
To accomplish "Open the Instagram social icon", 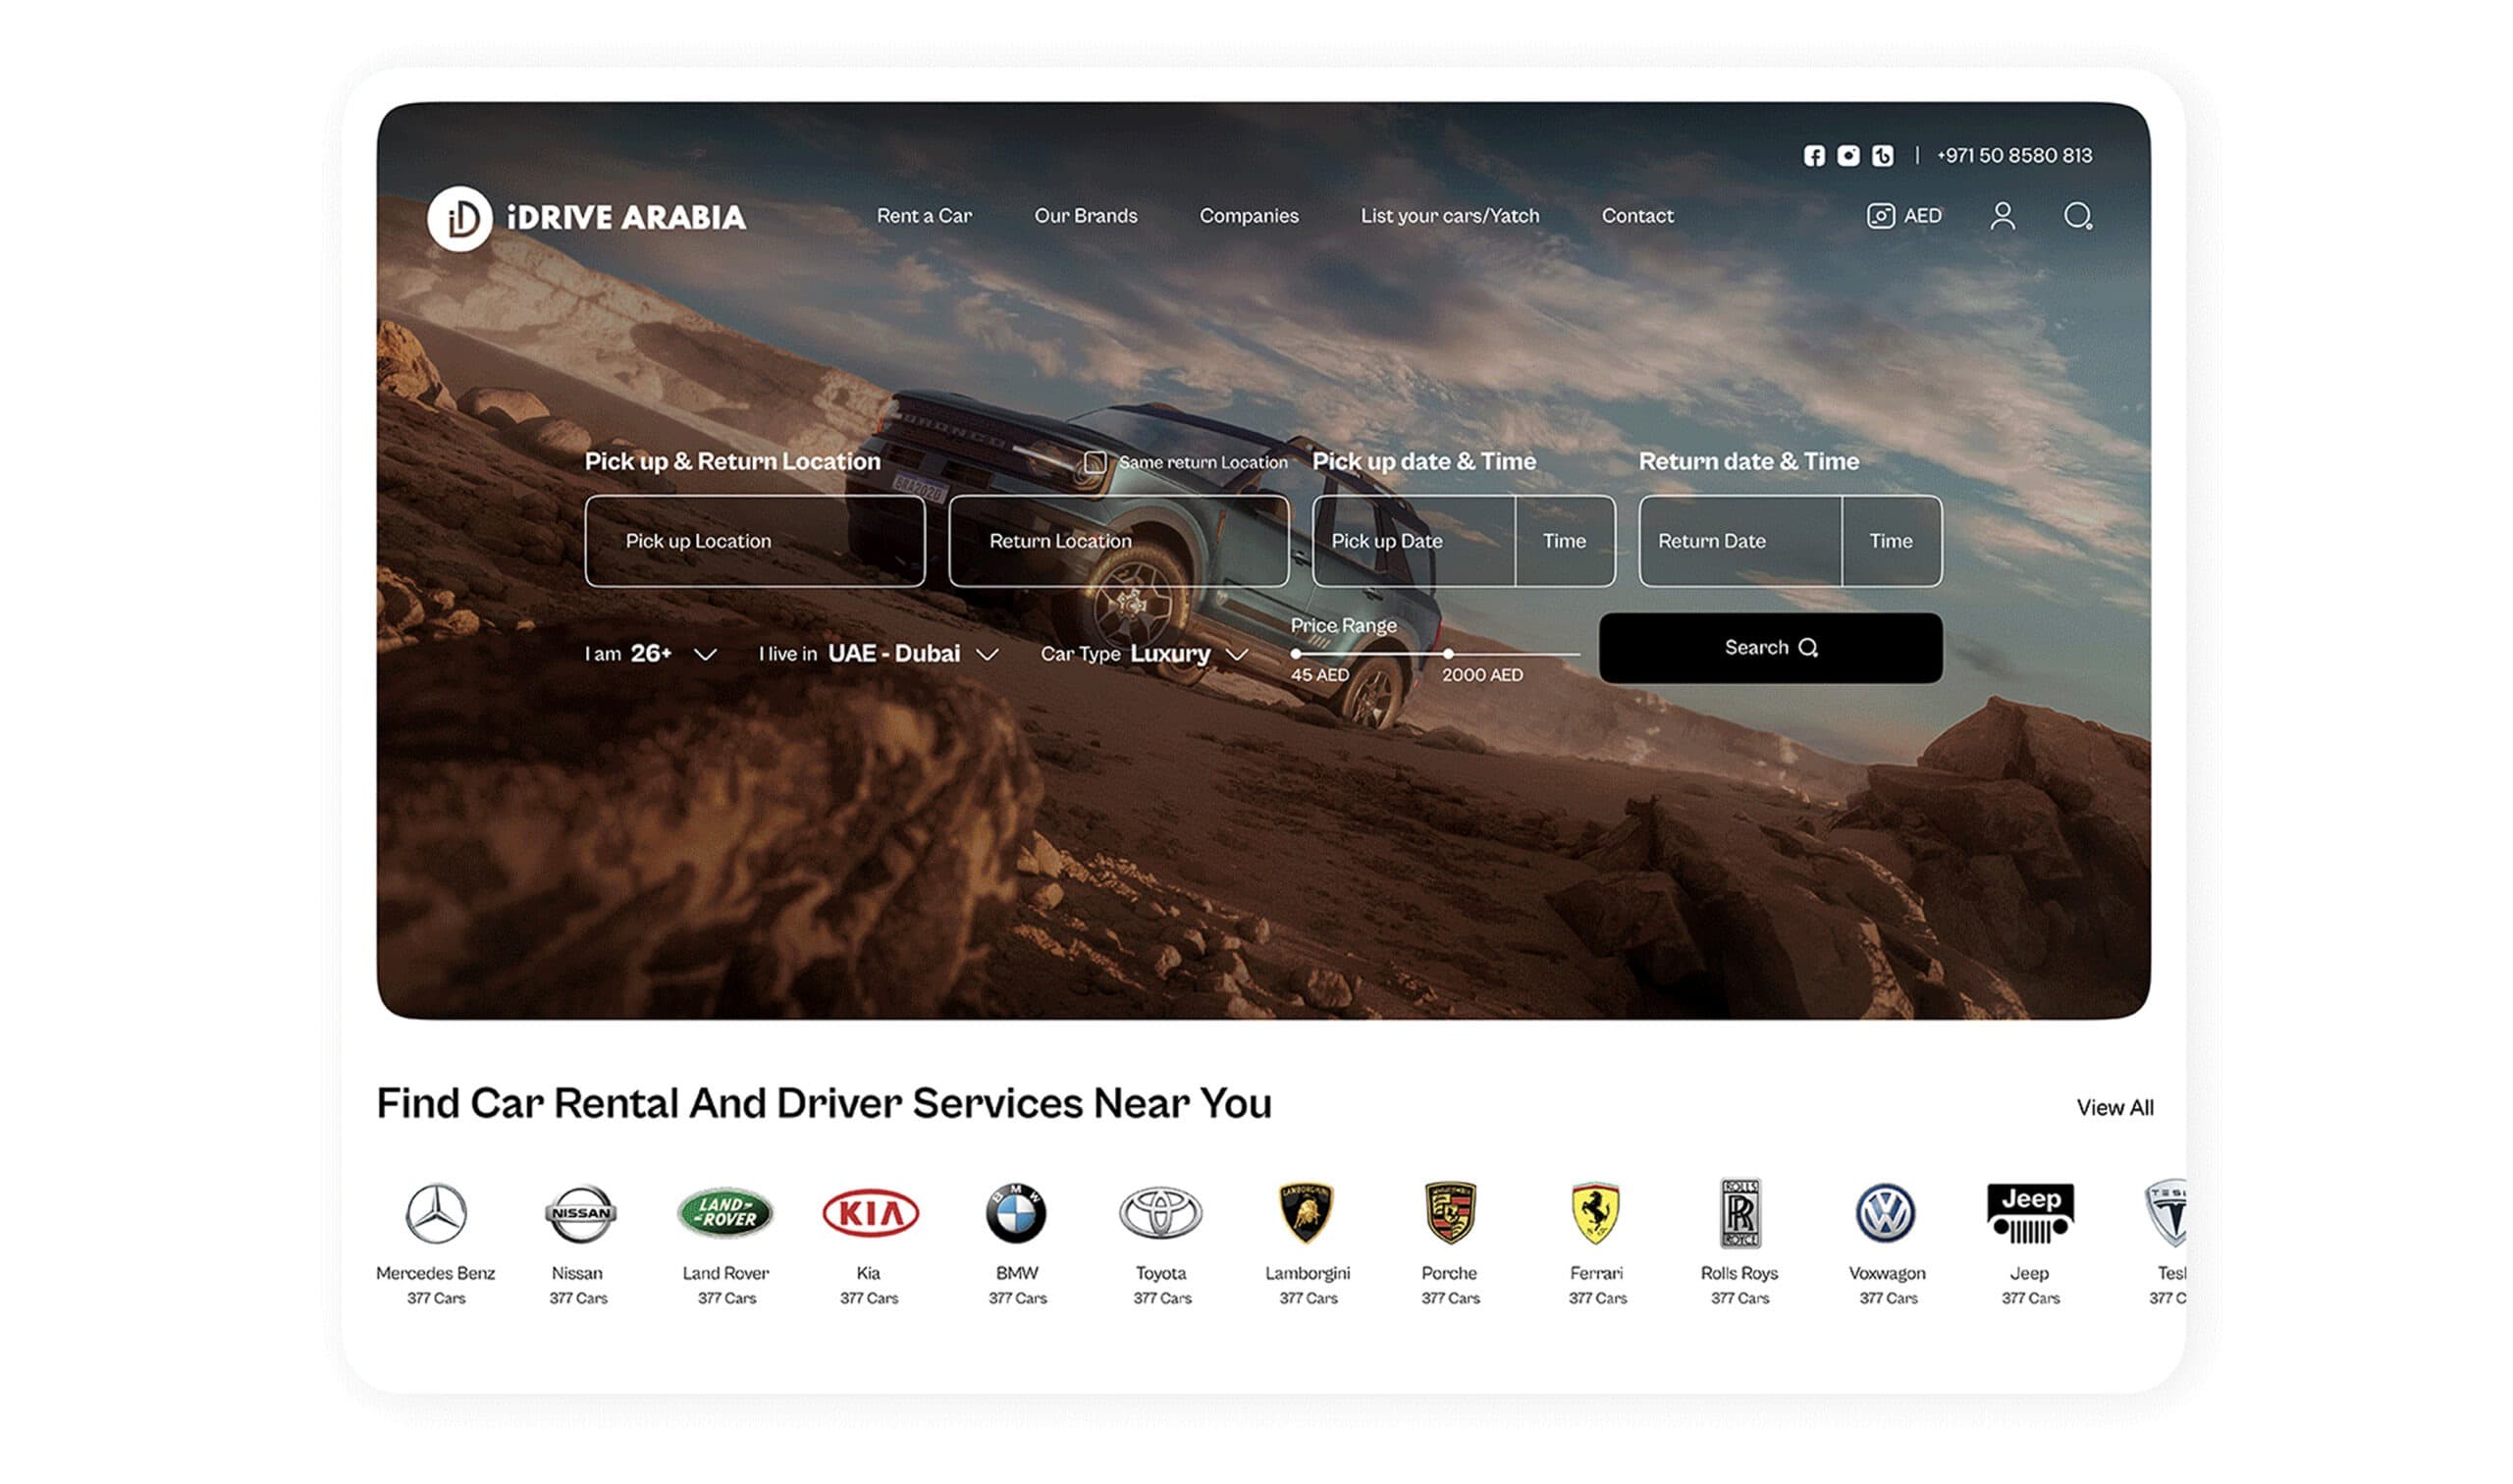I will [x=1848, y=156].
